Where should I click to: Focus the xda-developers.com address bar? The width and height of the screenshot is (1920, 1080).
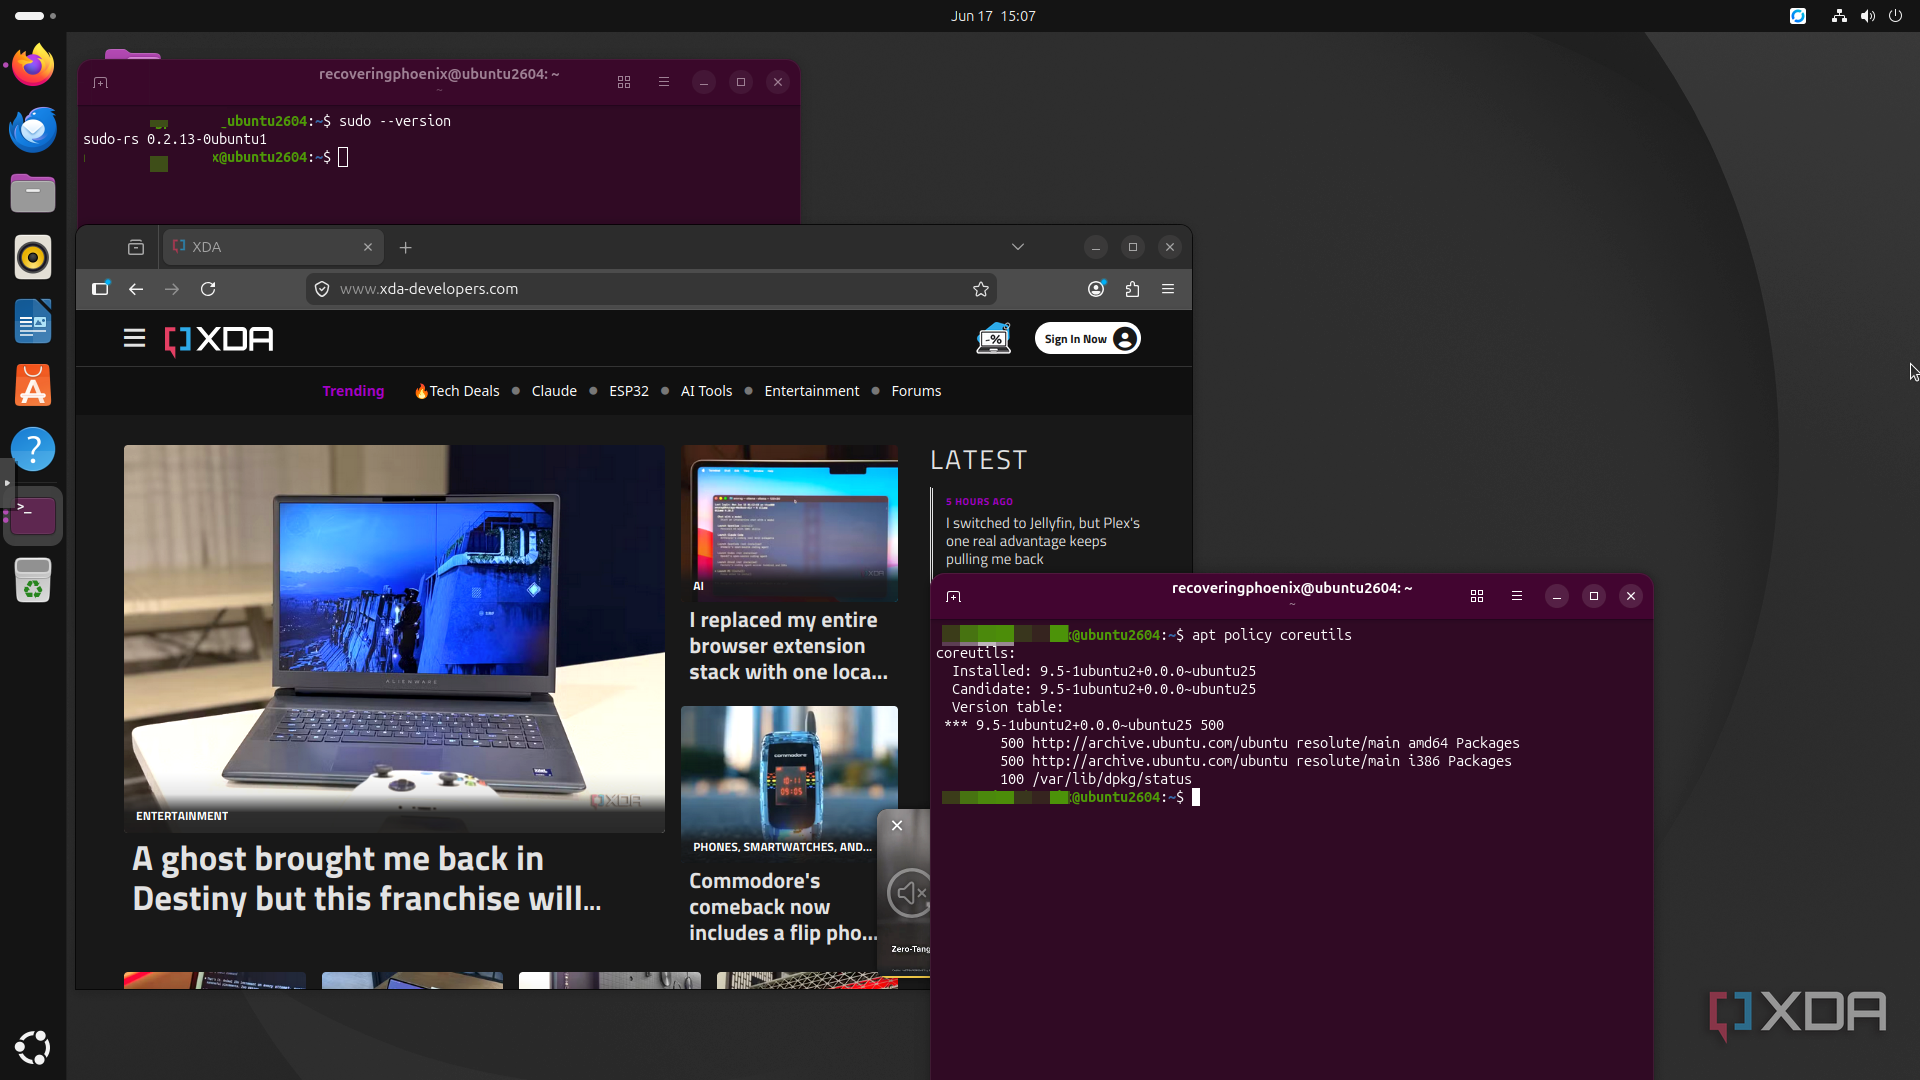[650, 289]
